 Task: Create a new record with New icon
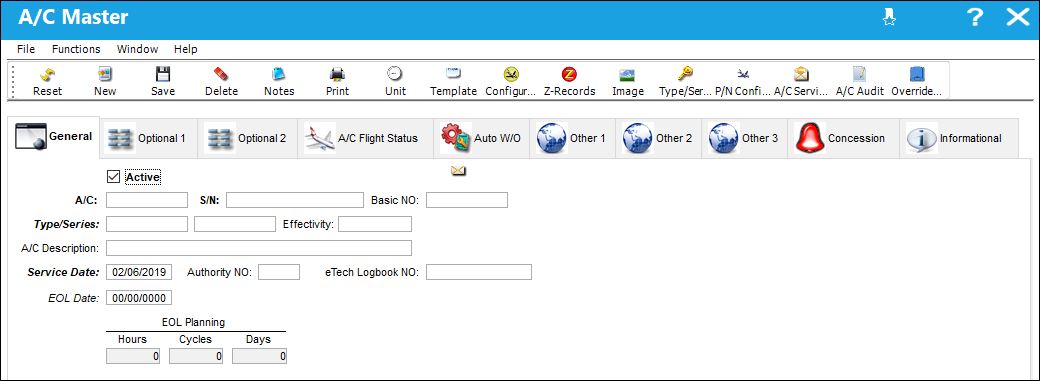[x=105, y=74]
